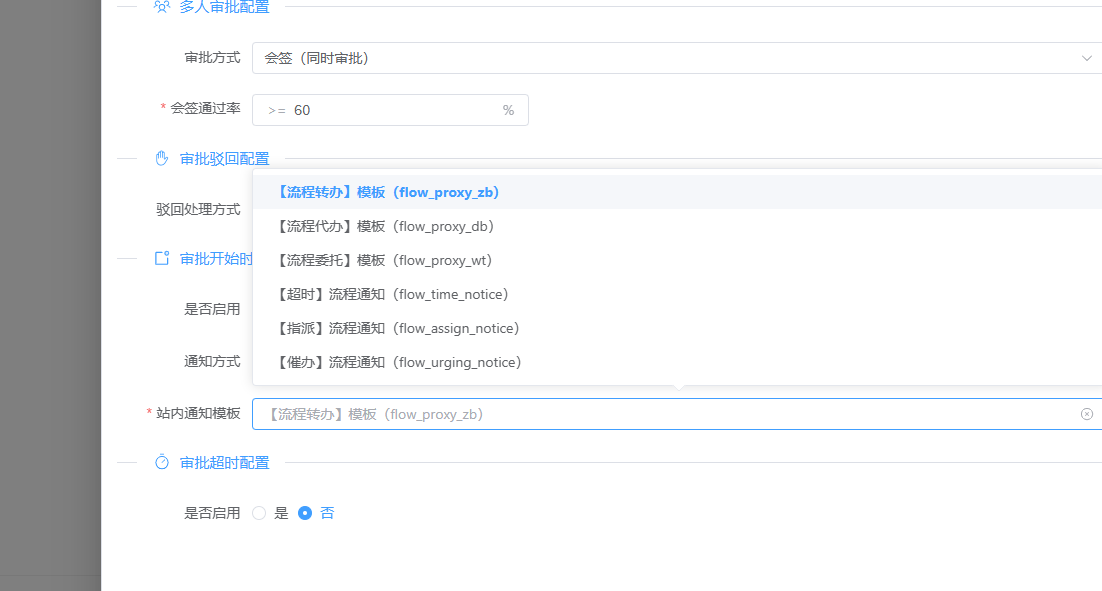Image resolution: width=1102 pixels, height=591 pixels.
Task: Select the 【流程转办】模板 (flow_proxy_zb) option
Action: click(387, 192)
